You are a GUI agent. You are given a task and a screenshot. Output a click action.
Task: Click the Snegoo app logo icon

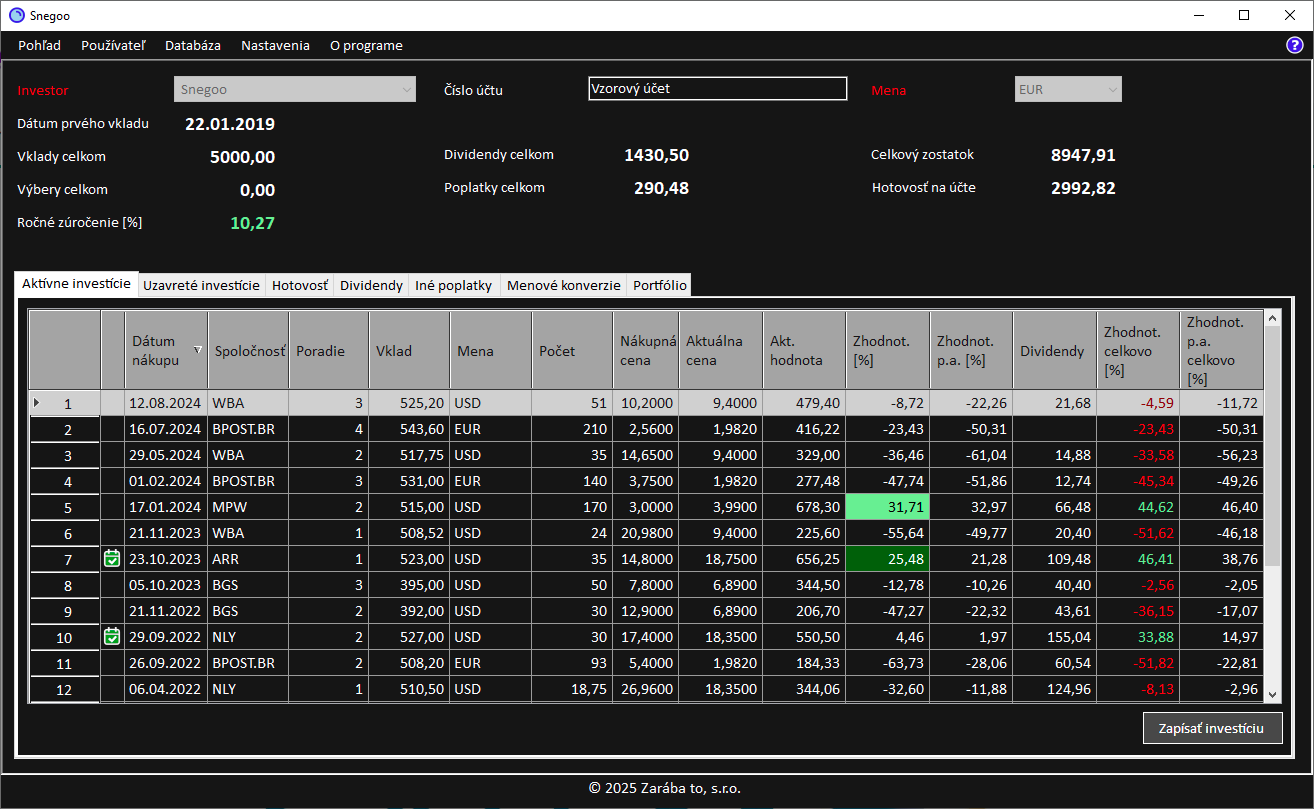[x=16, y=15]
